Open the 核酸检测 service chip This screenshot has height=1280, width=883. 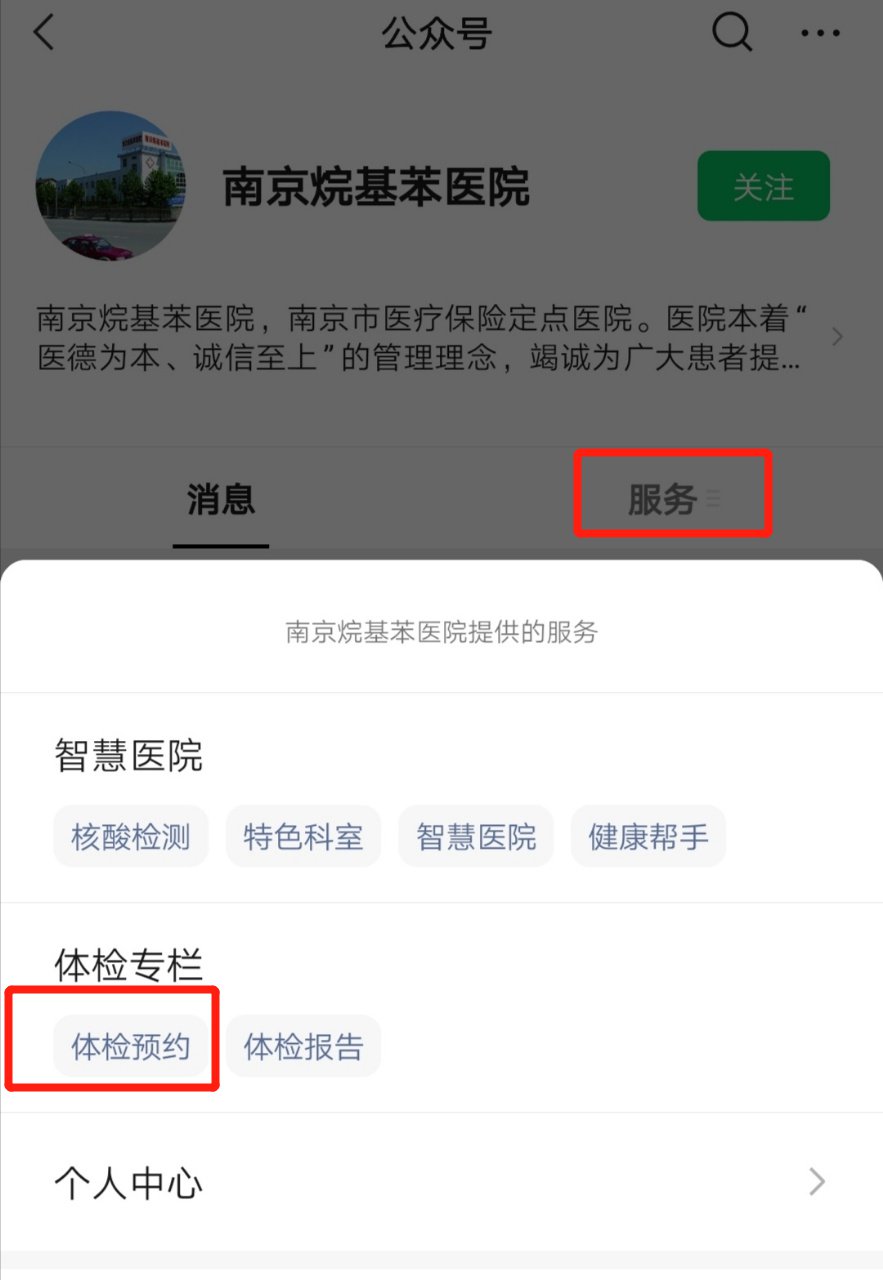coord(131,836)
